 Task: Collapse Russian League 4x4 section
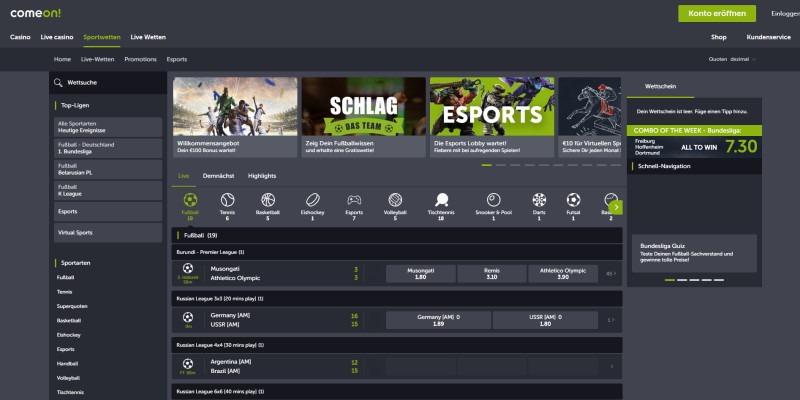tap(397, 345)
